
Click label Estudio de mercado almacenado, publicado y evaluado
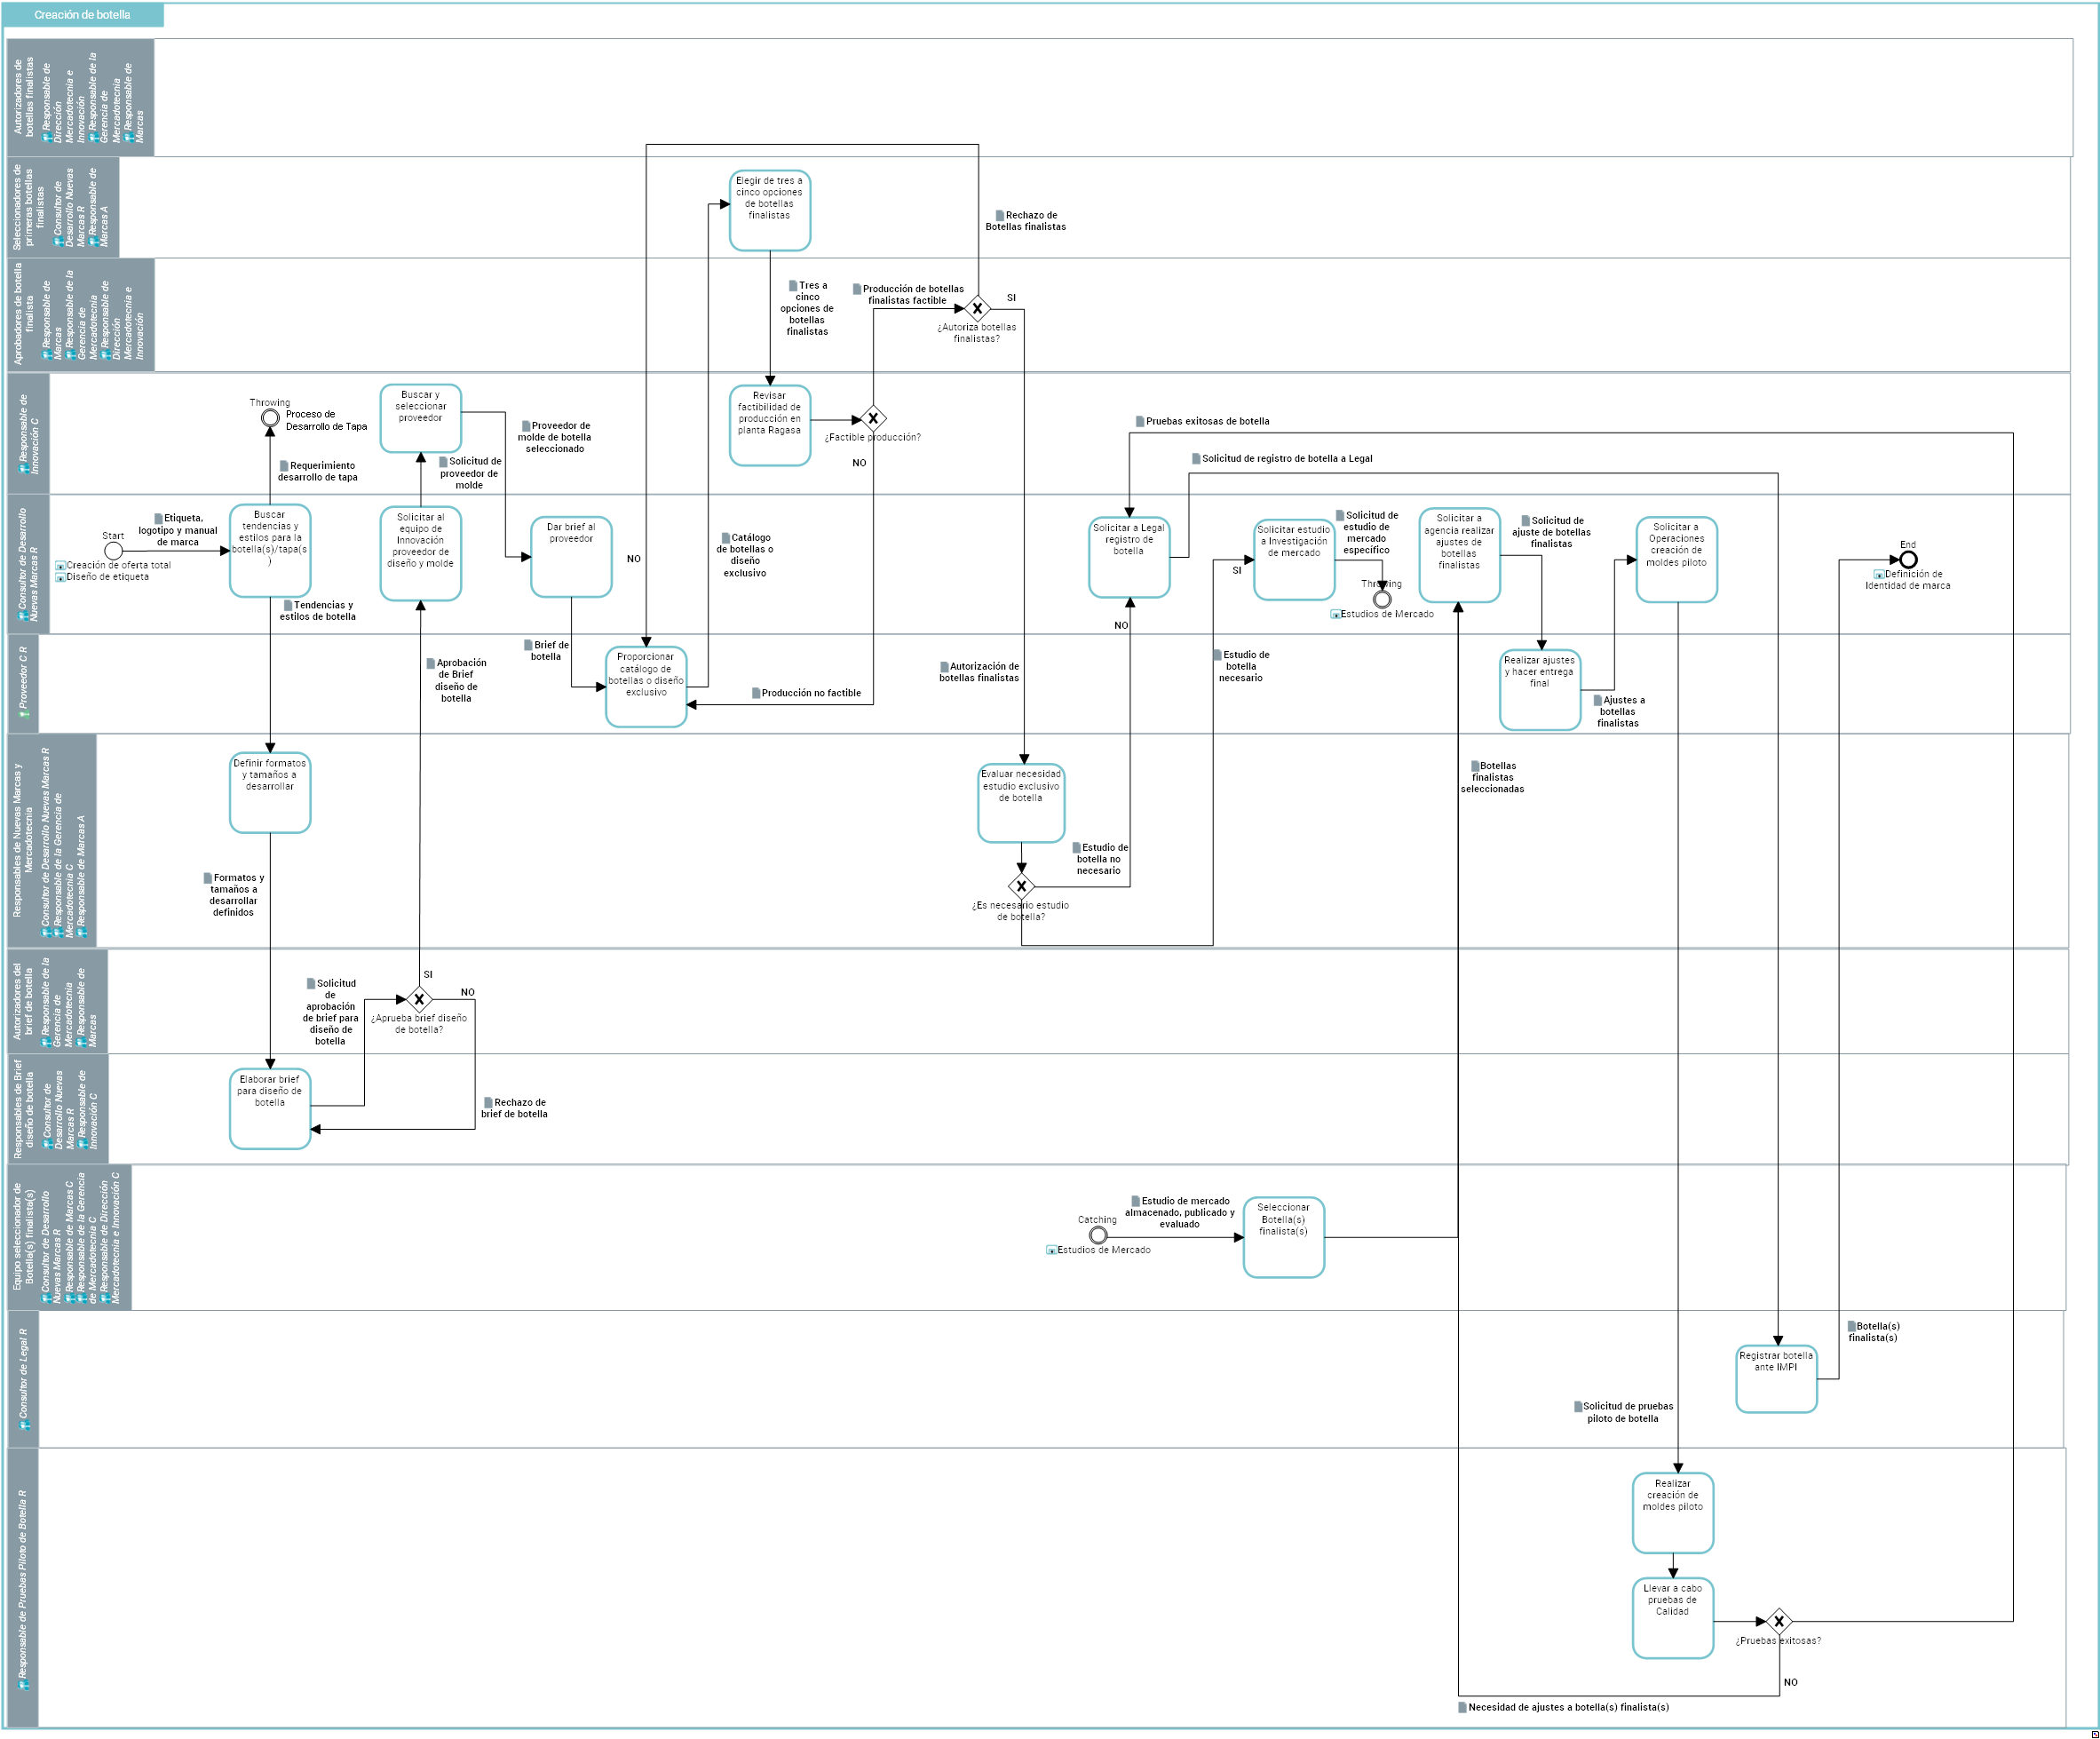point(1180,1212)
